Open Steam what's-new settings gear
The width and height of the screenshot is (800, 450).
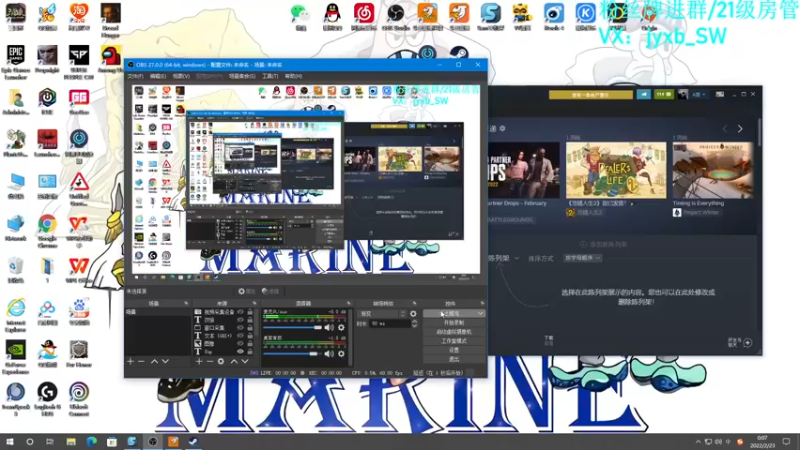(x=503, y=129)
